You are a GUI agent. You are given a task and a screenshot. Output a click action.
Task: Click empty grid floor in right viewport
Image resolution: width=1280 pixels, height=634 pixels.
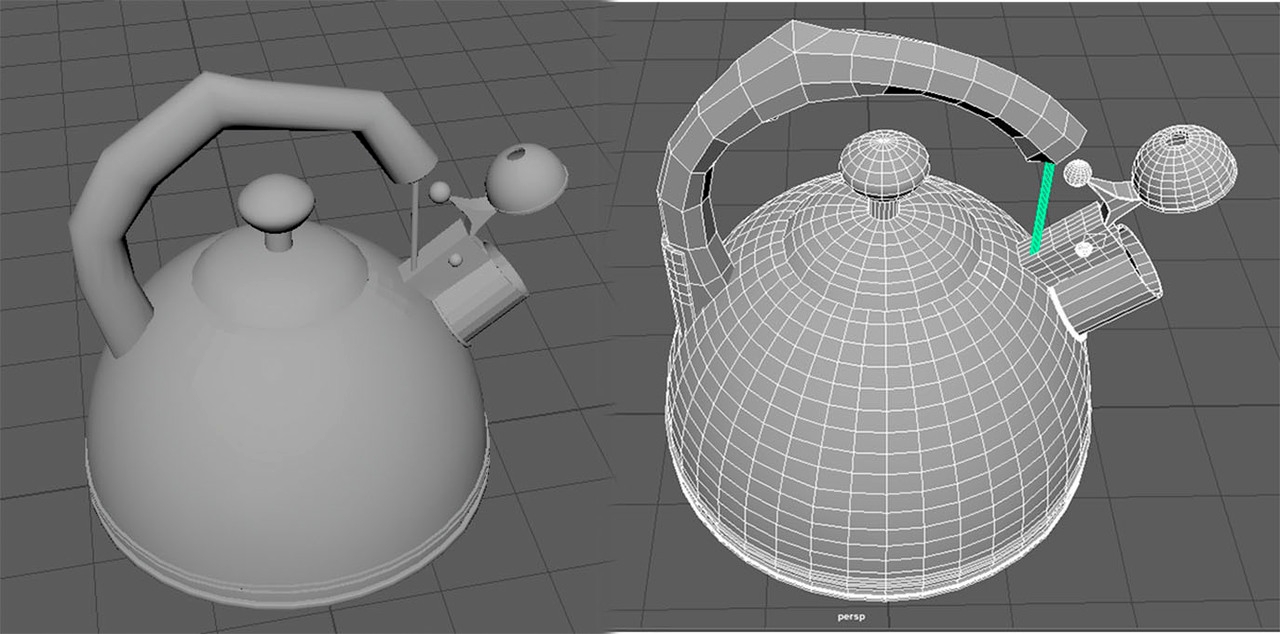[1200, 500]
